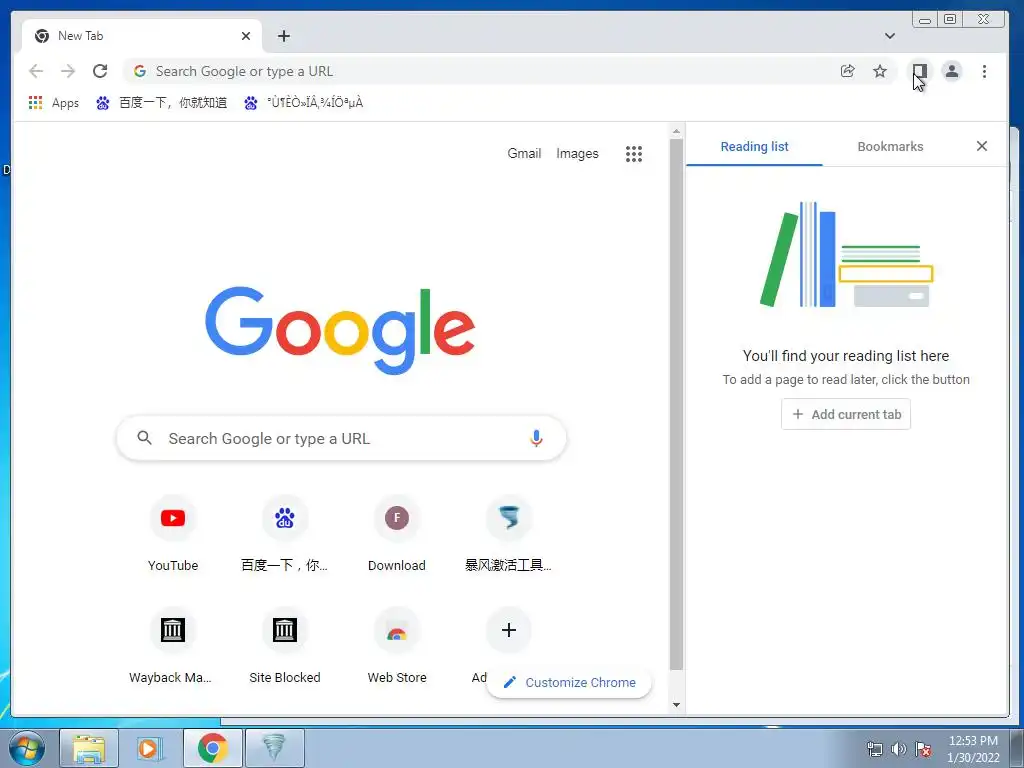Open the Site Blocked shortcut
This screenshot has height=768, width=1024.
(285, 645)
